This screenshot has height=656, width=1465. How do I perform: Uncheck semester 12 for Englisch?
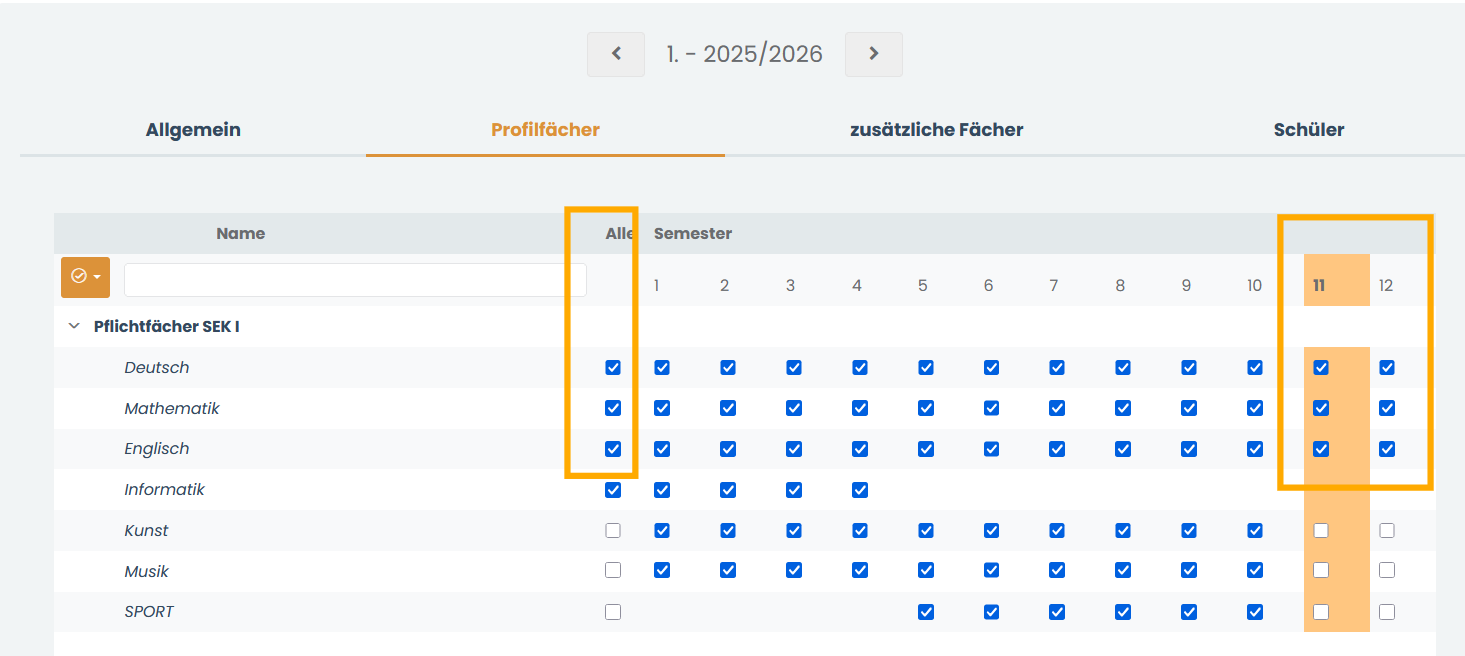(1387, 449)
